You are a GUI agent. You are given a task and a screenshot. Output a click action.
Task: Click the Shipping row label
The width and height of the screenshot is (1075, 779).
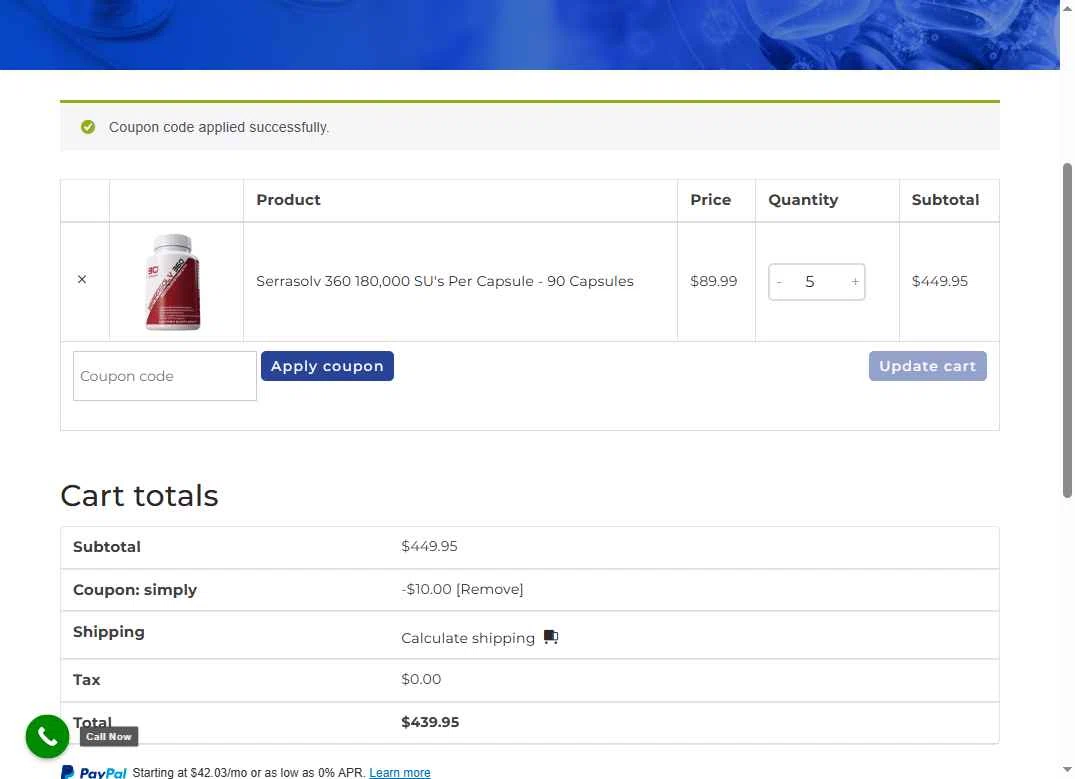[x=108, y=632]
